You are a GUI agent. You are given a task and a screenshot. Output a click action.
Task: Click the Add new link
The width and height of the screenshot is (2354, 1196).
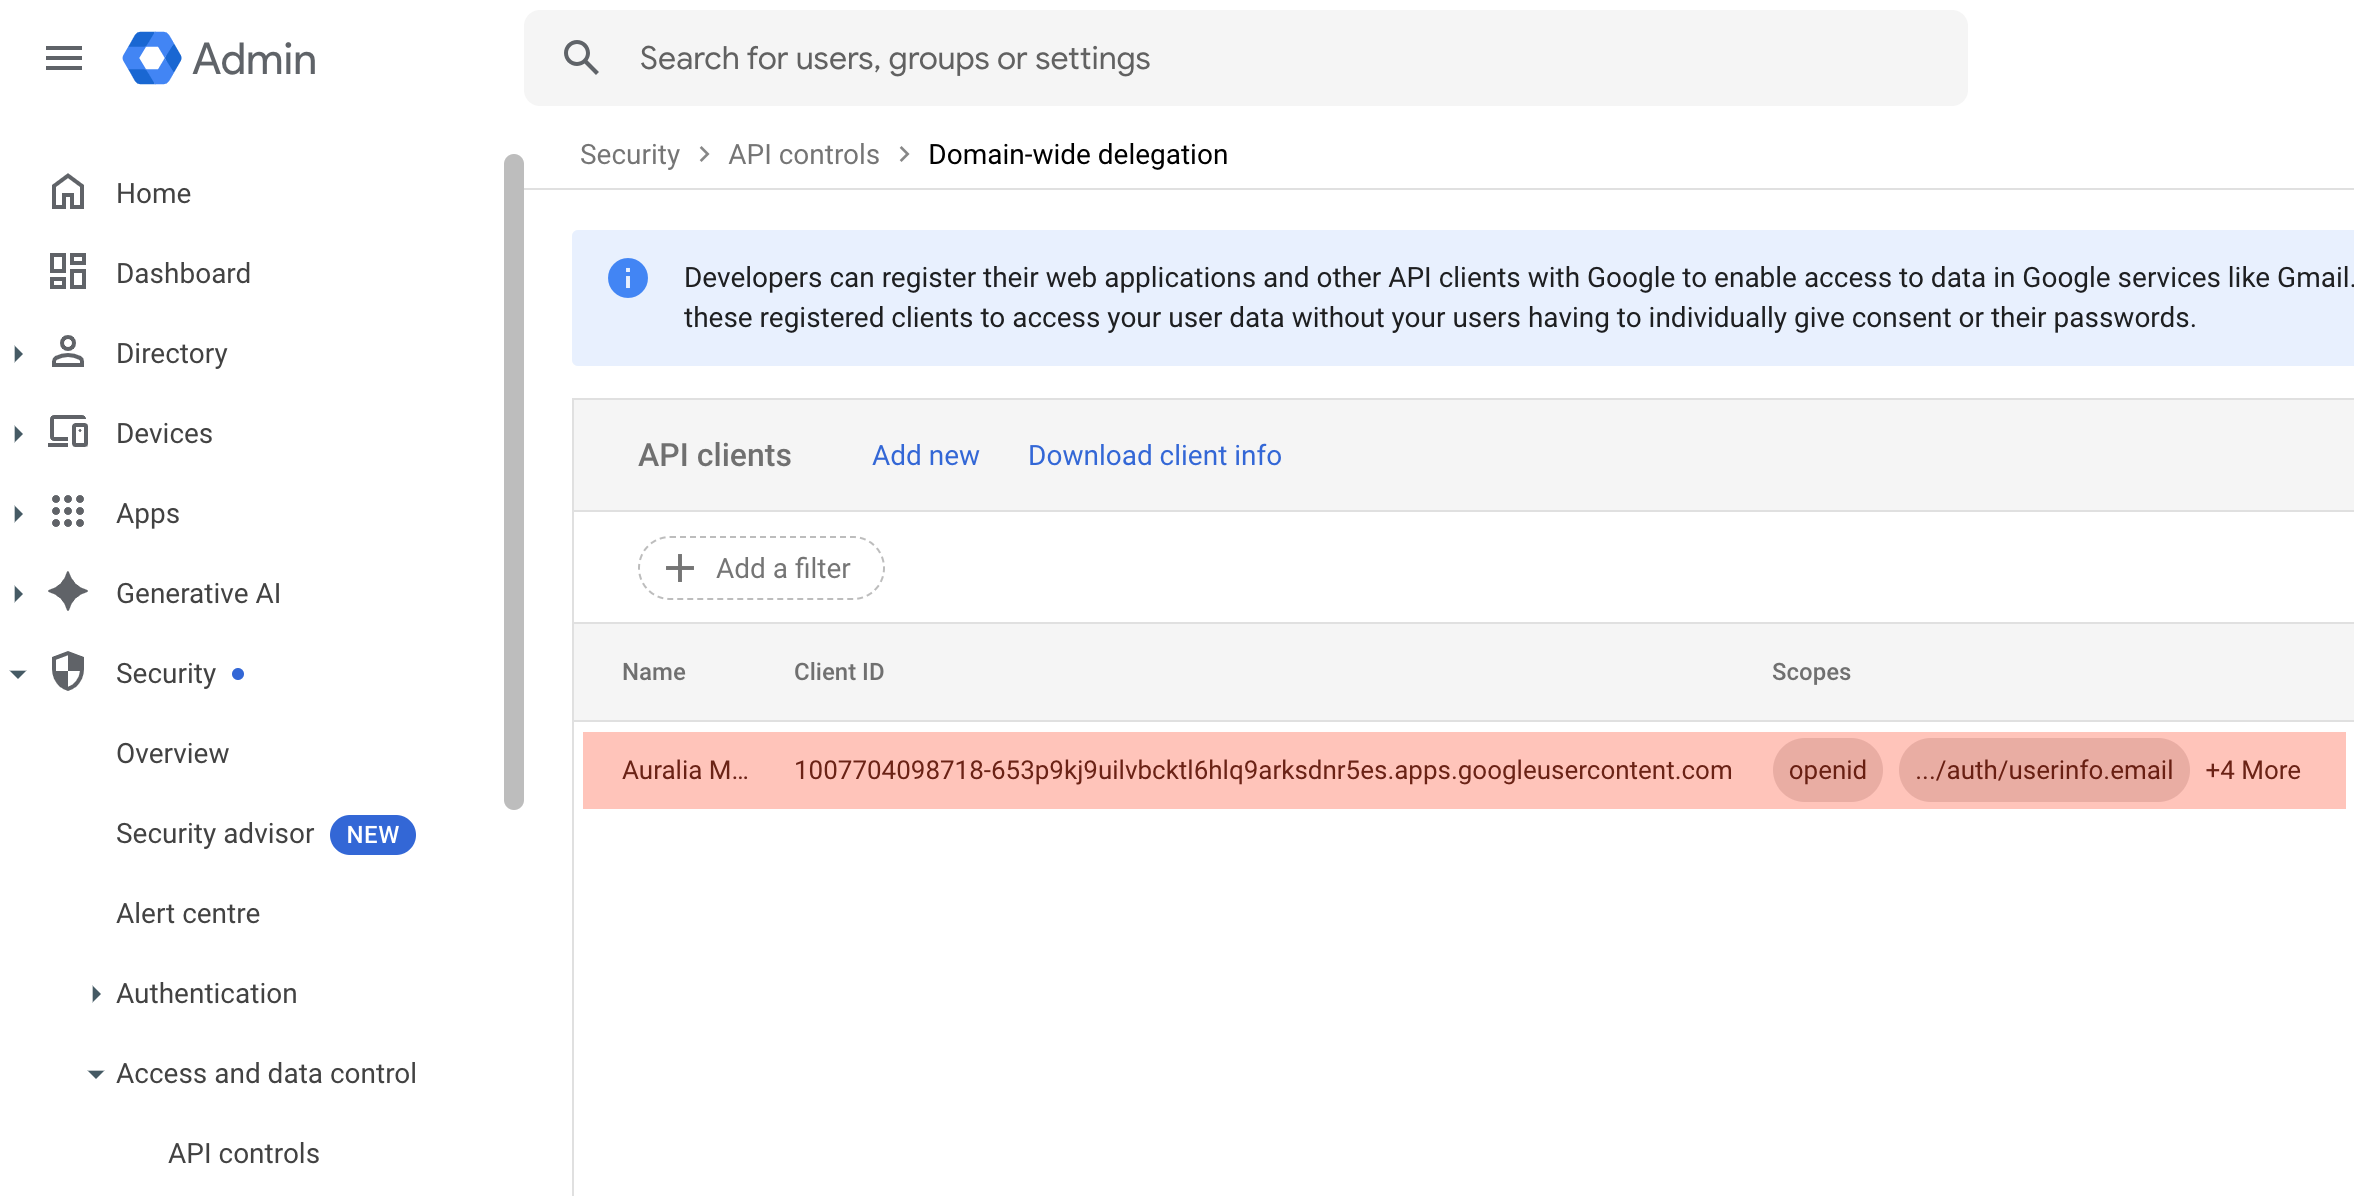tap(925, 455)
